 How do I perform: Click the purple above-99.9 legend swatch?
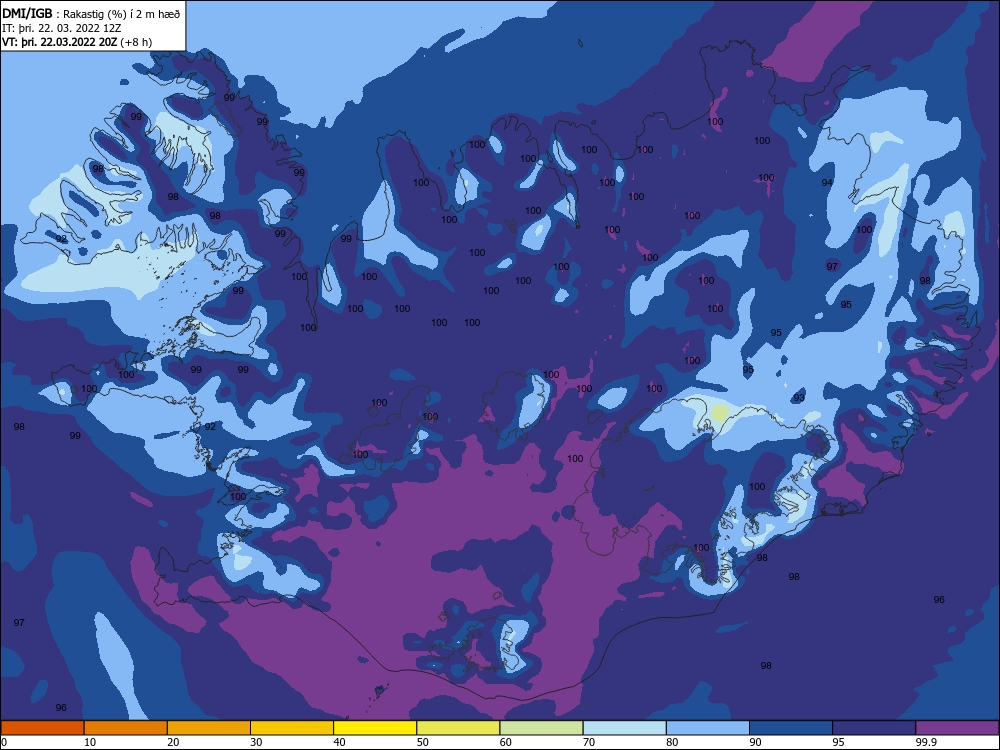[957, 728]
